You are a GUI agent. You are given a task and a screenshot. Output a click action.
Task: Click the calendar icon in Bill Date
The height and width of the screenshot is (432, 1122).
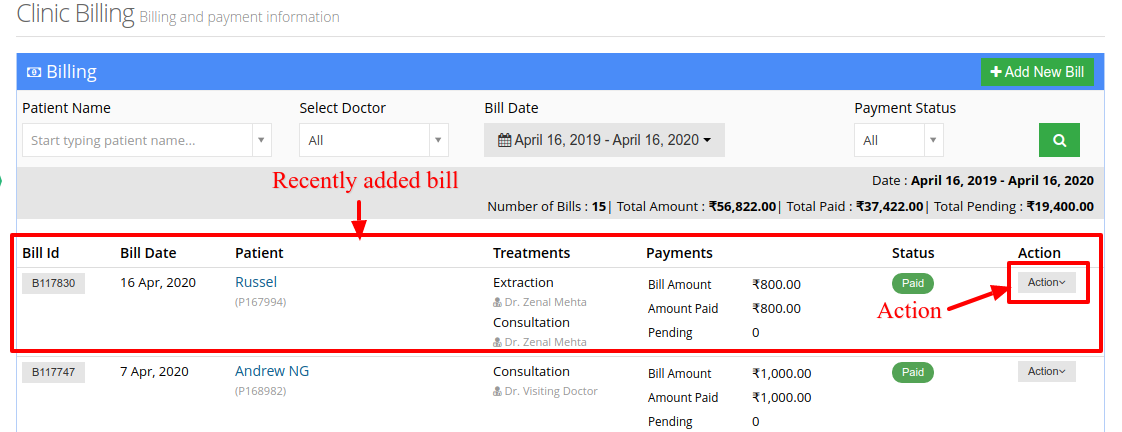[x=504, y=140]
